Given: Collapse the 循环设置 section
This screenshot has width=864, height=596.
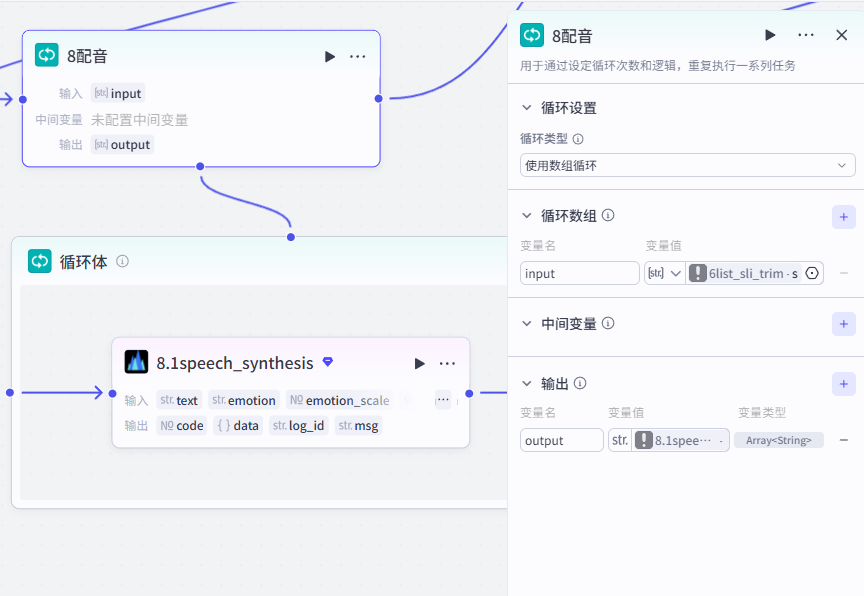Looking at the screenshot, I should [527, 107].
